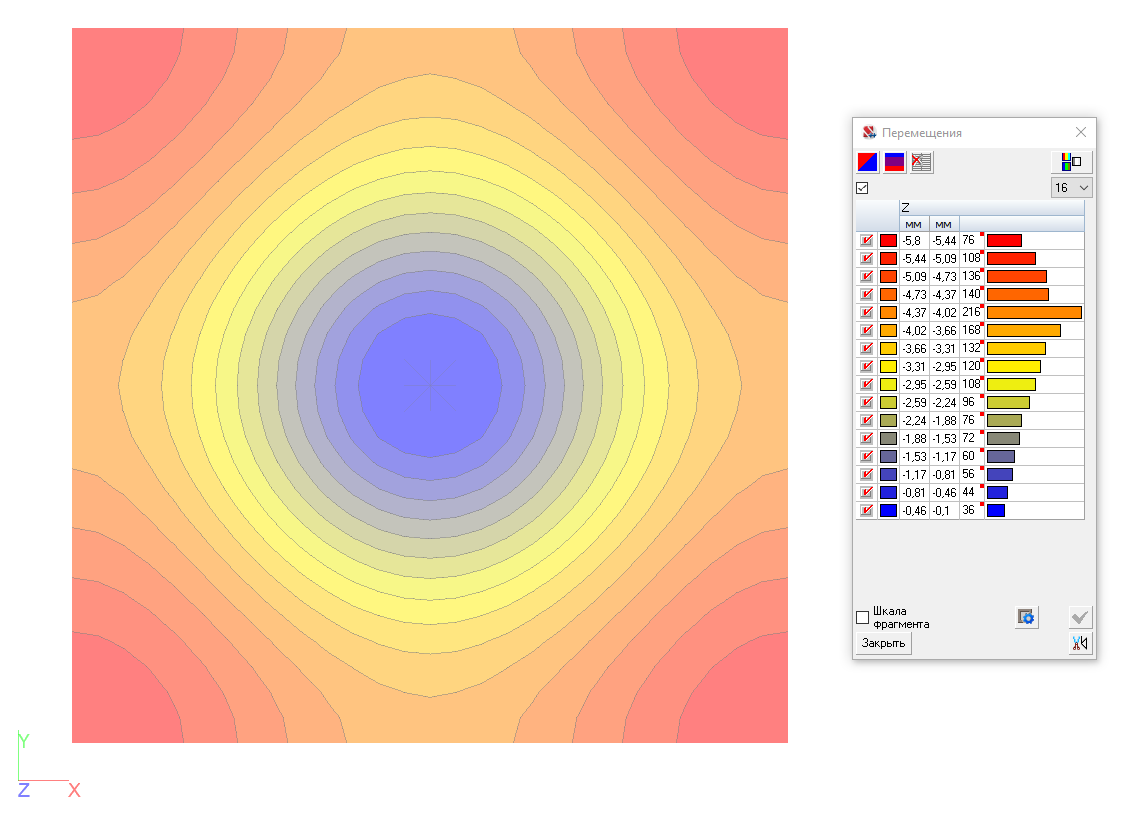Select the upper bound cell reading -0,1
1130x823 pixels.
pos(944,511)
